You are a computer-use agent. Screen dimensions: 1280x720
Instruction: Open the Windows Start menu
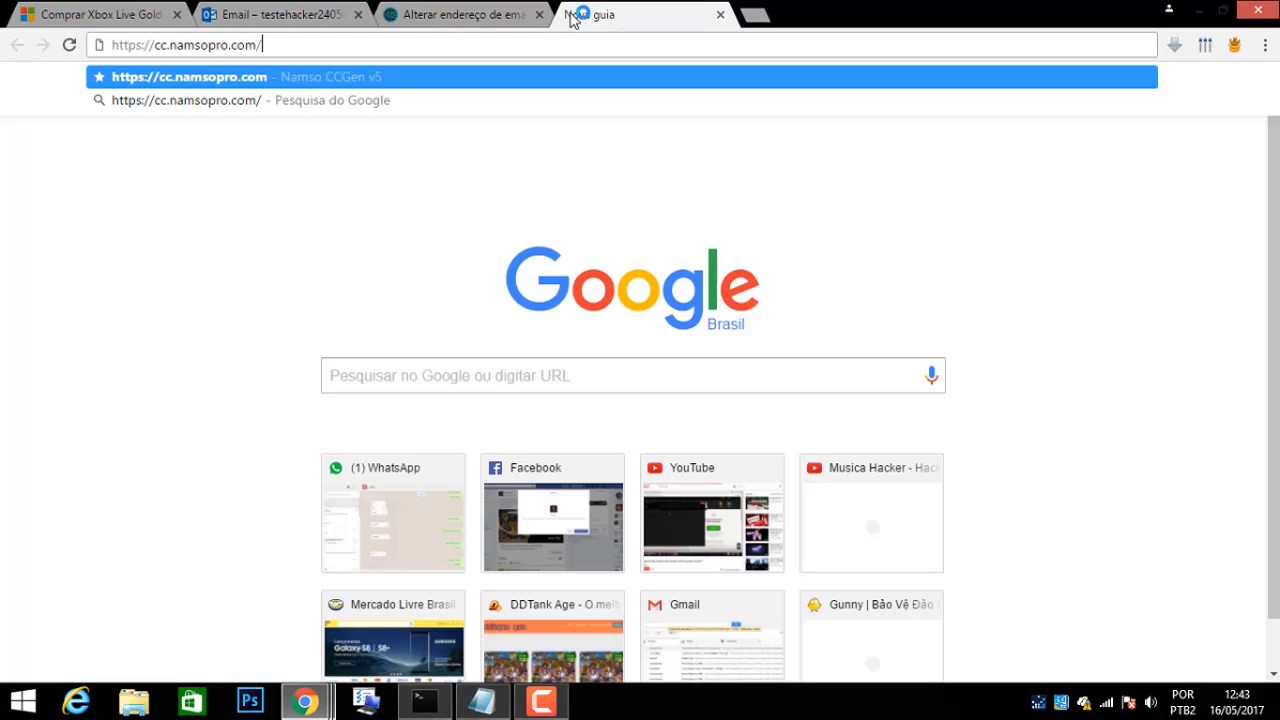pyautogui.click(x=23, y=701)
